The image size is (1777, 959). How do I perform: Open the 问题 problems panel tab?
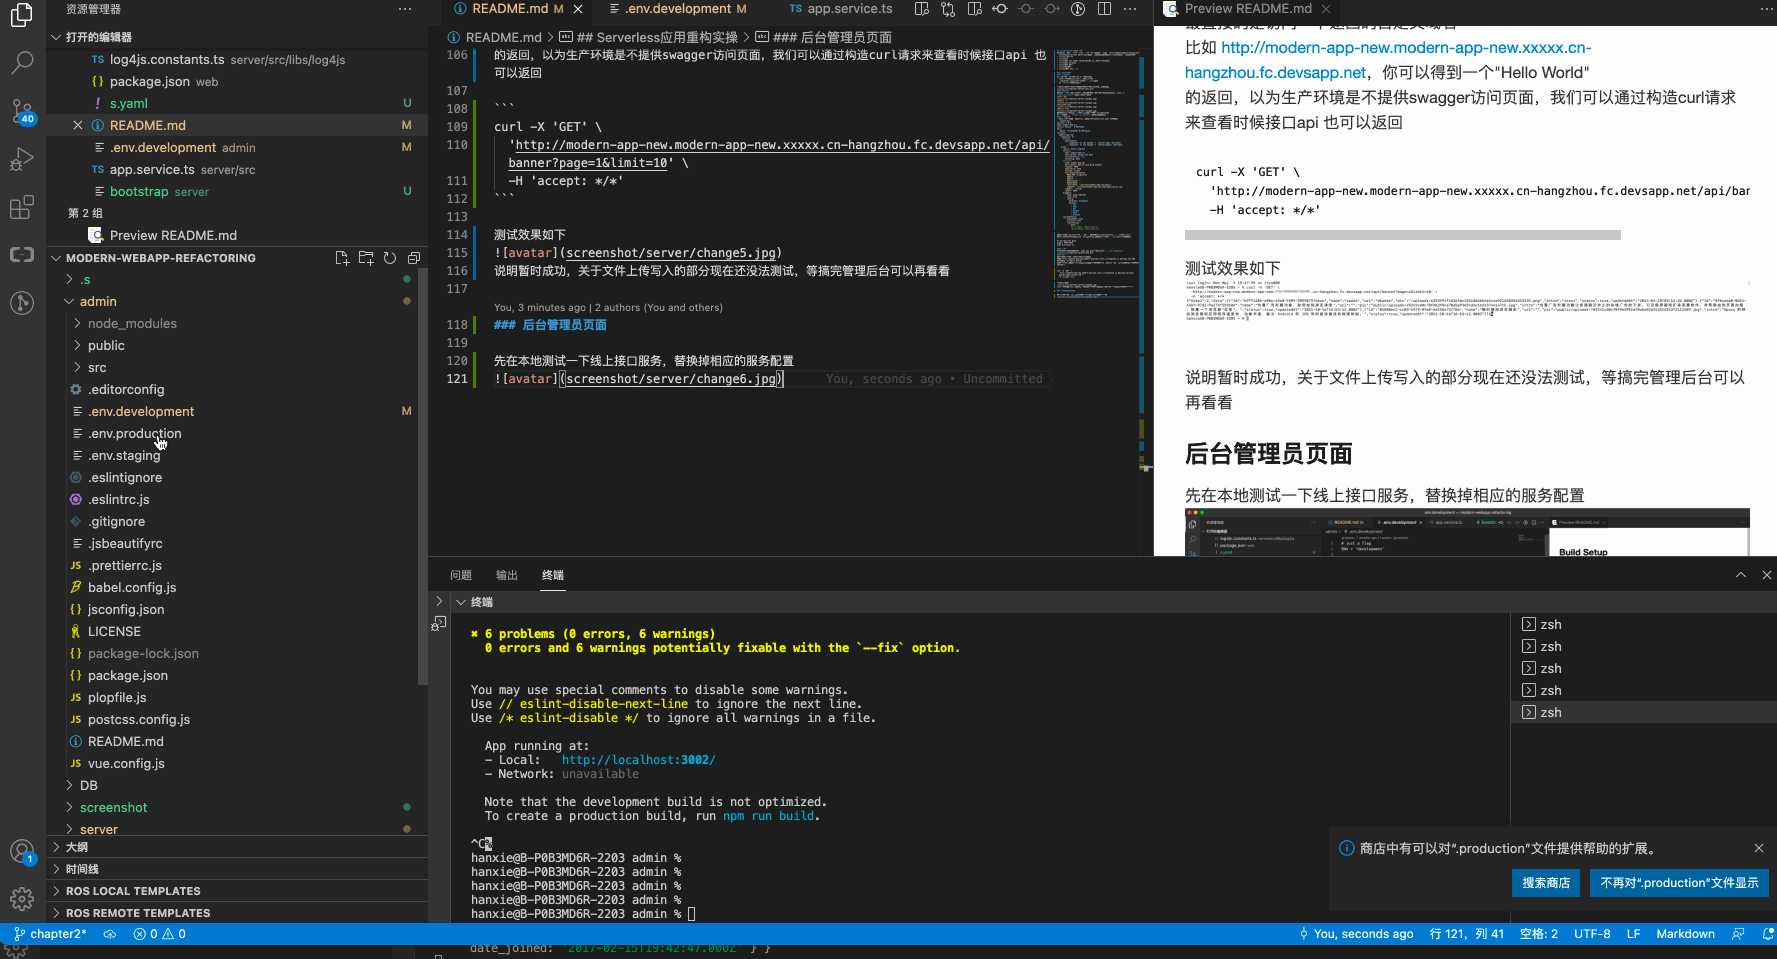point(461,575)
